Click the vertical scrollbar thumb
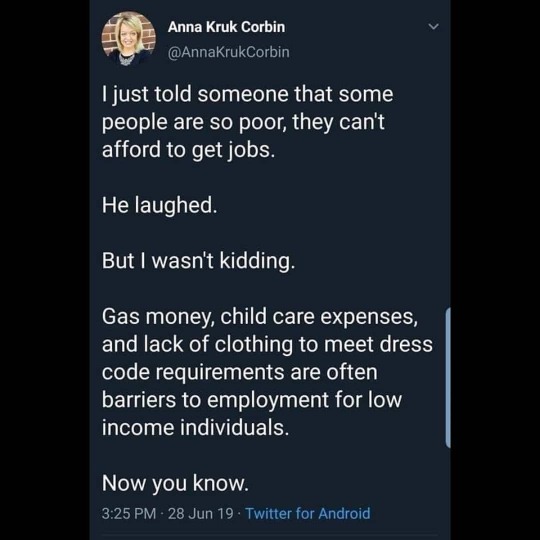The width and height of the screenshot is (540, 540). 448,378
